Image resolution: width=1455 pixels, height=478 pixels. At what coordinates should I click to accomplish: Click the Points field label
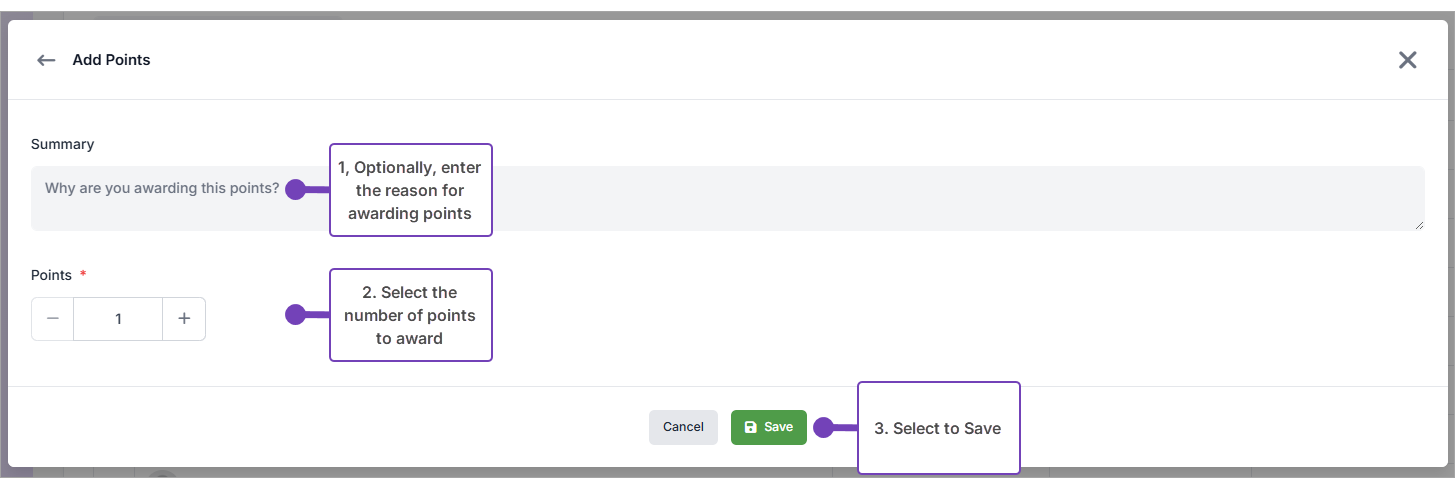(51, 275)
